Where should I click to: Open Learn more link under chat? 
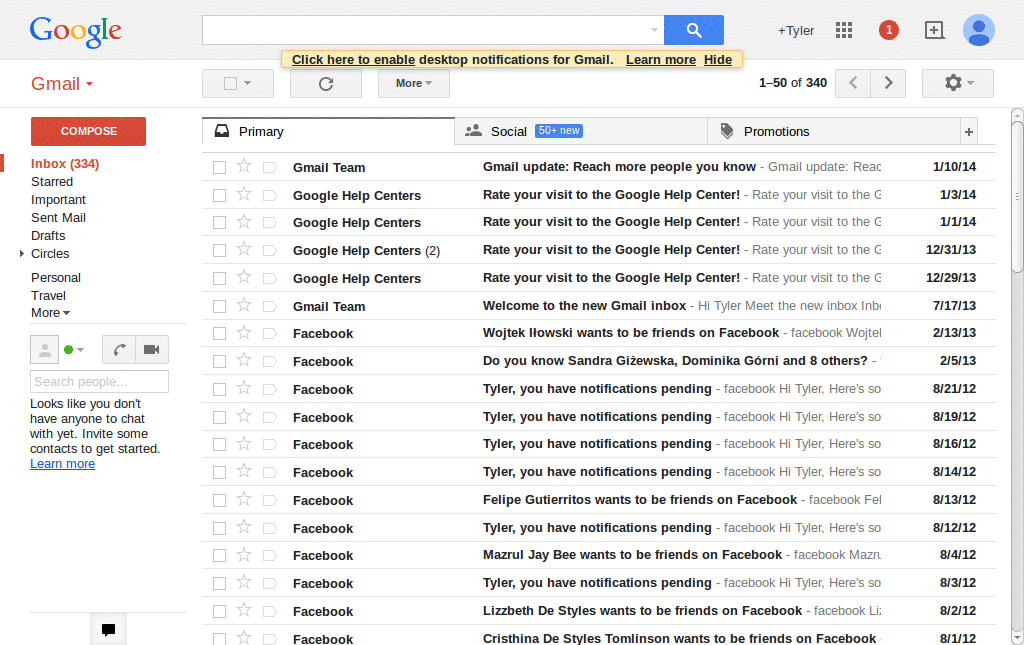click(62, 464)
